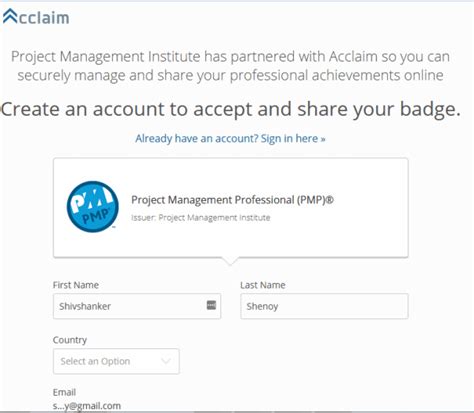Select the masked gmail.com email address
Image resolution: width=474 pixels, height=413 pixels.
(87, 406)
